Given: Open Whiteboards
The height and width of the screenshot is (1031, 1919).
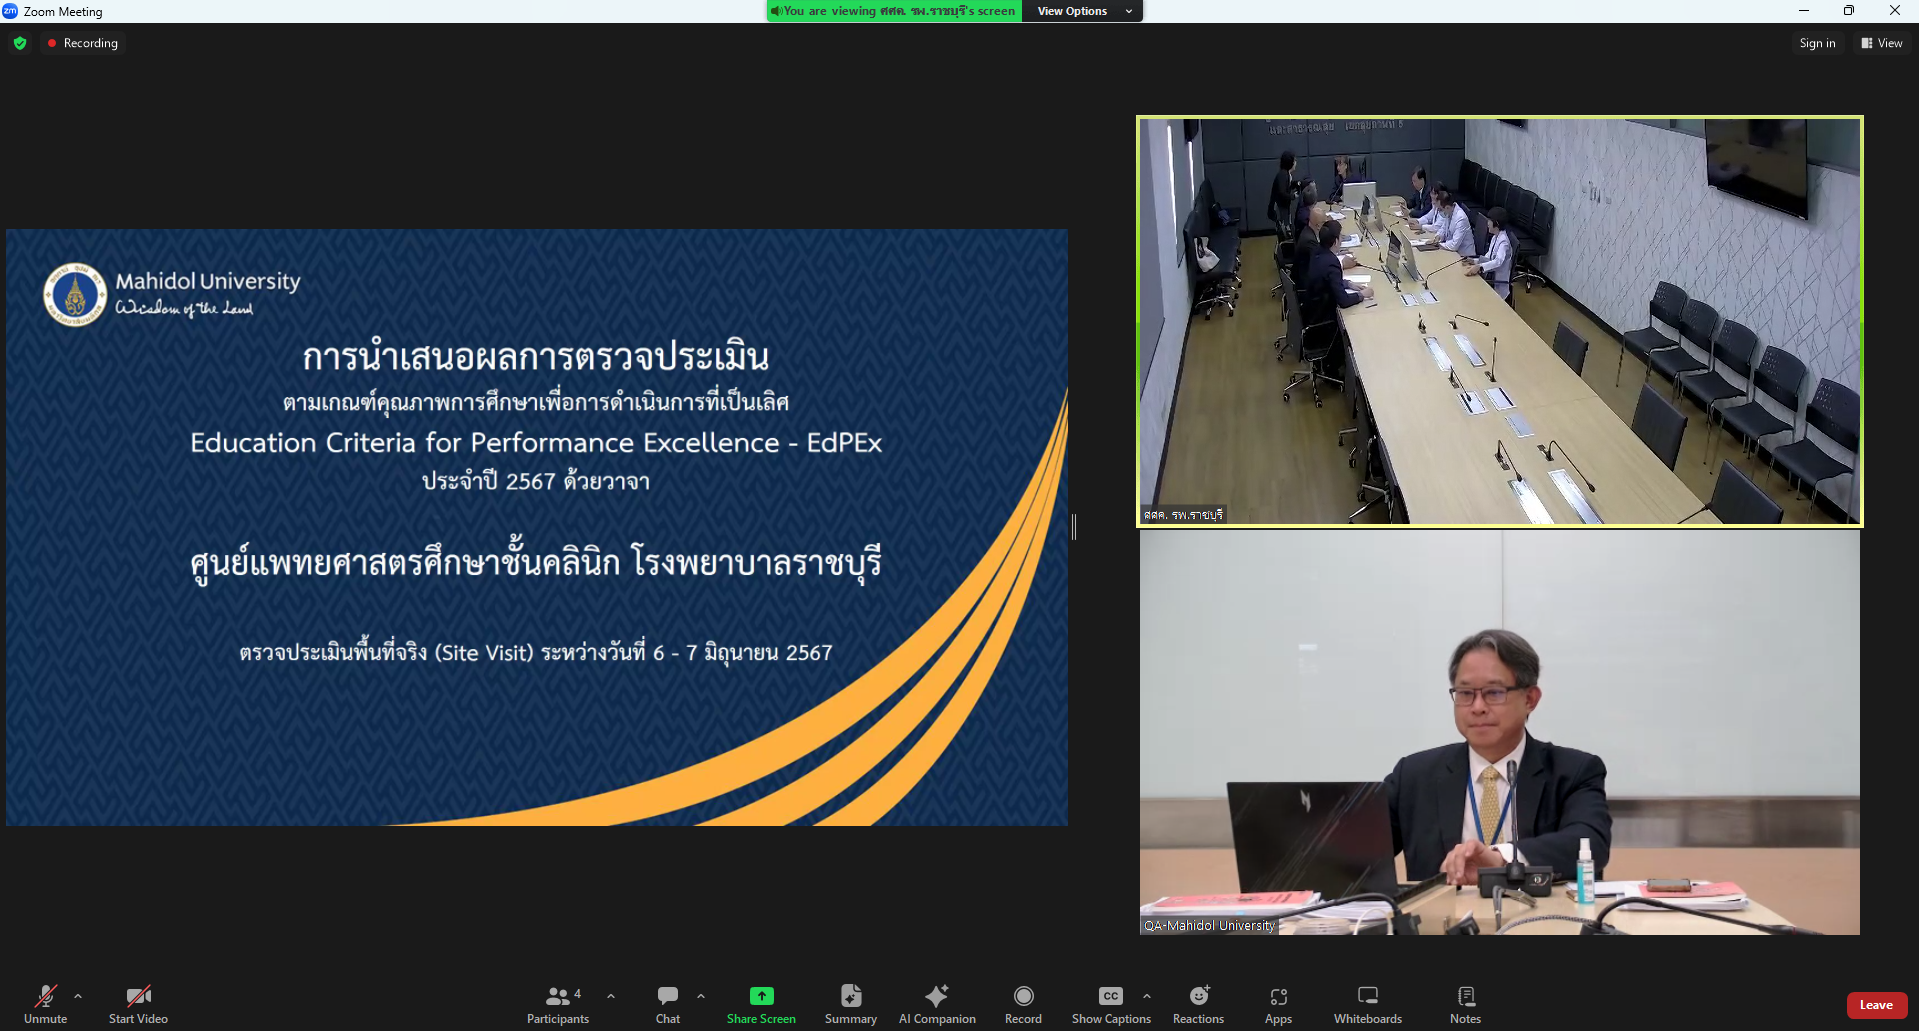Looking at the screenshot, I should pyautogui.click(x=1367, y=1004).
